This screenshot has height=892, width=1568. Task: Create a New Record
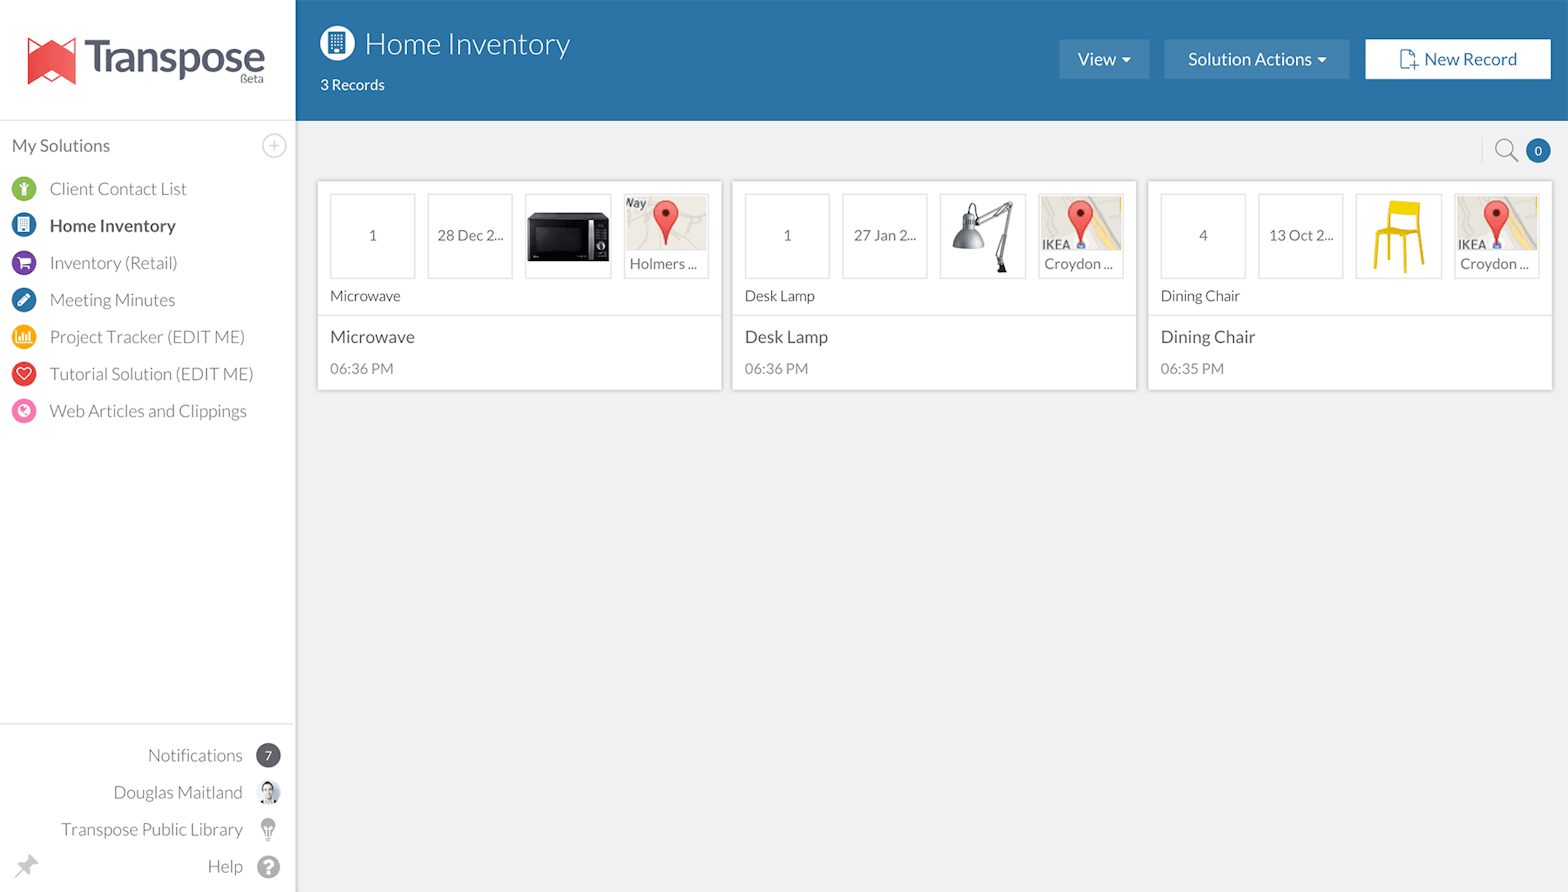(x=1457, y=59)
